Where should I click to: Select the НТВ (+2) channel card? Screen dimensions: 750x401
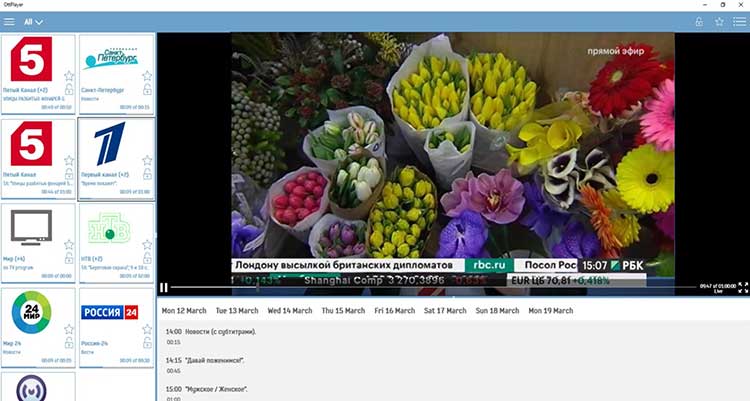tap(116, 243)
